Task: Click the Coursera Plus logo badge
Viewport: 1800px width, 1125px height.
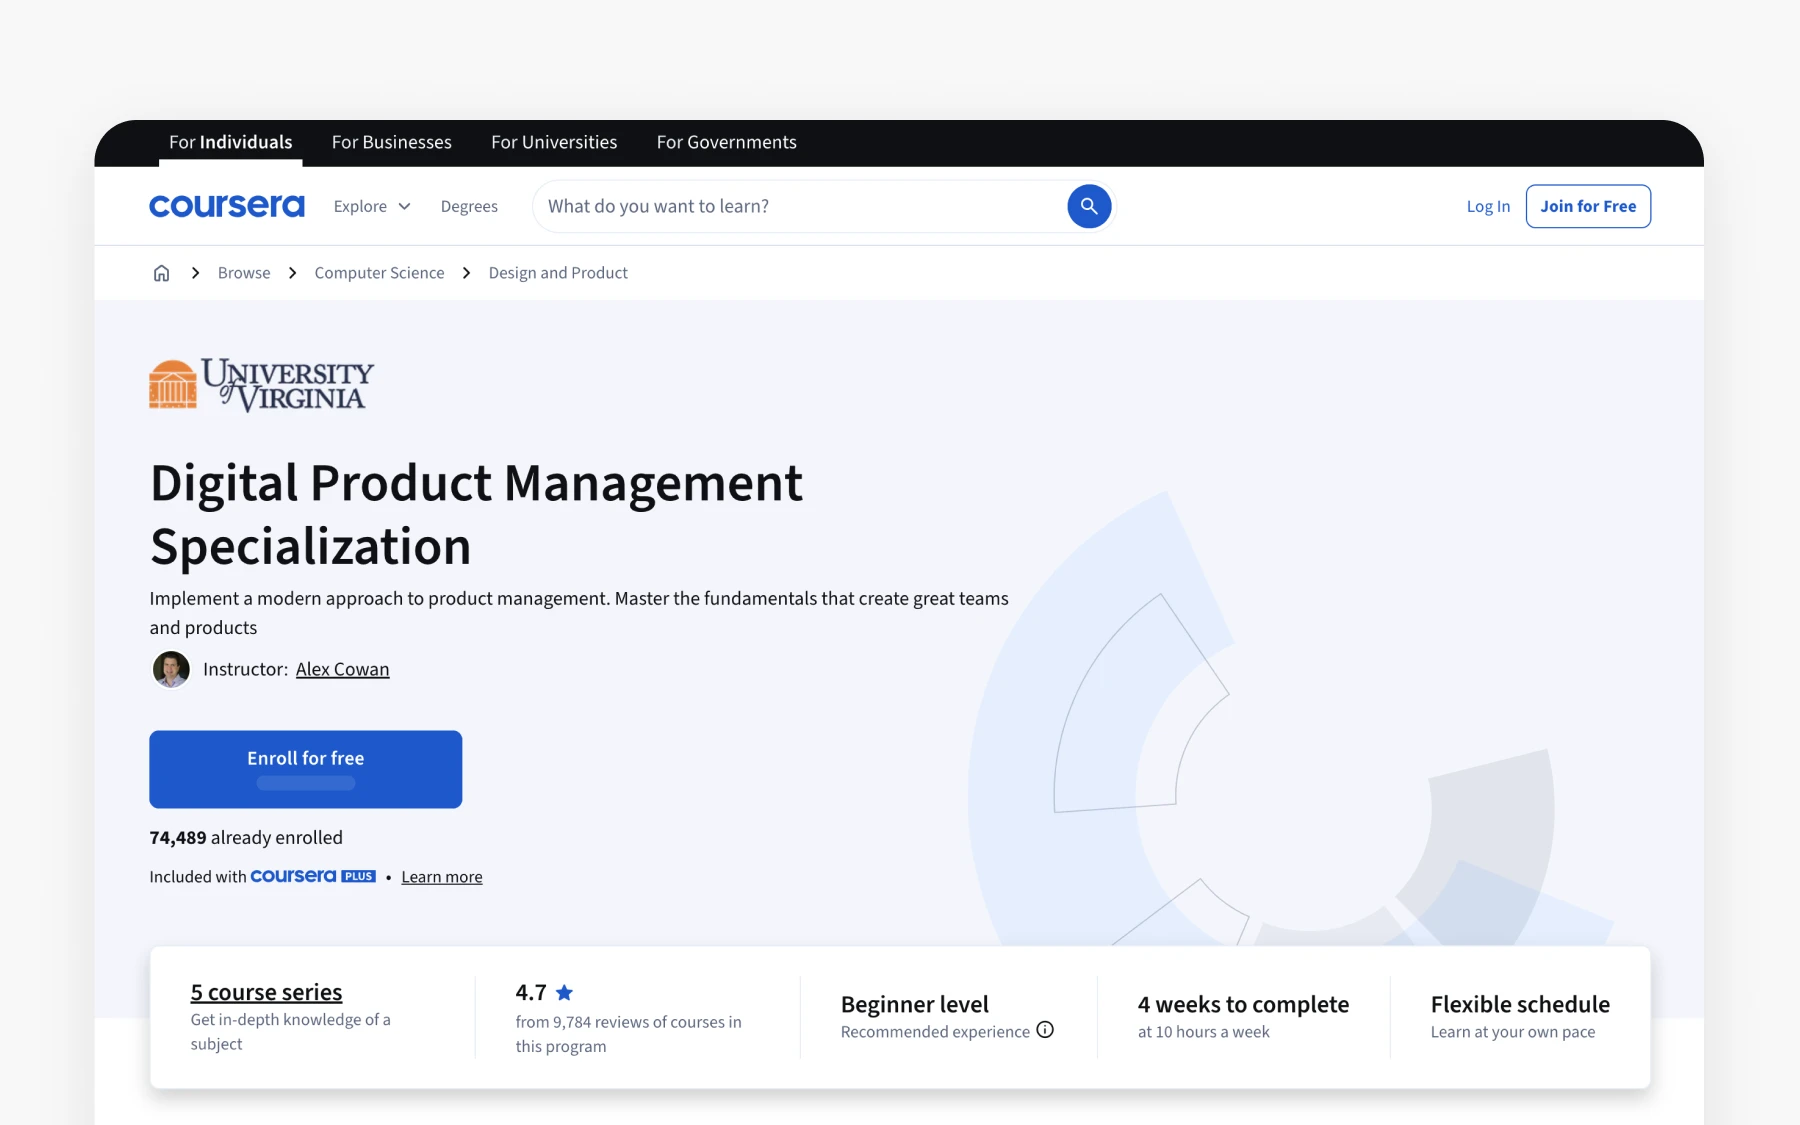Action: (x=313, y=876)
